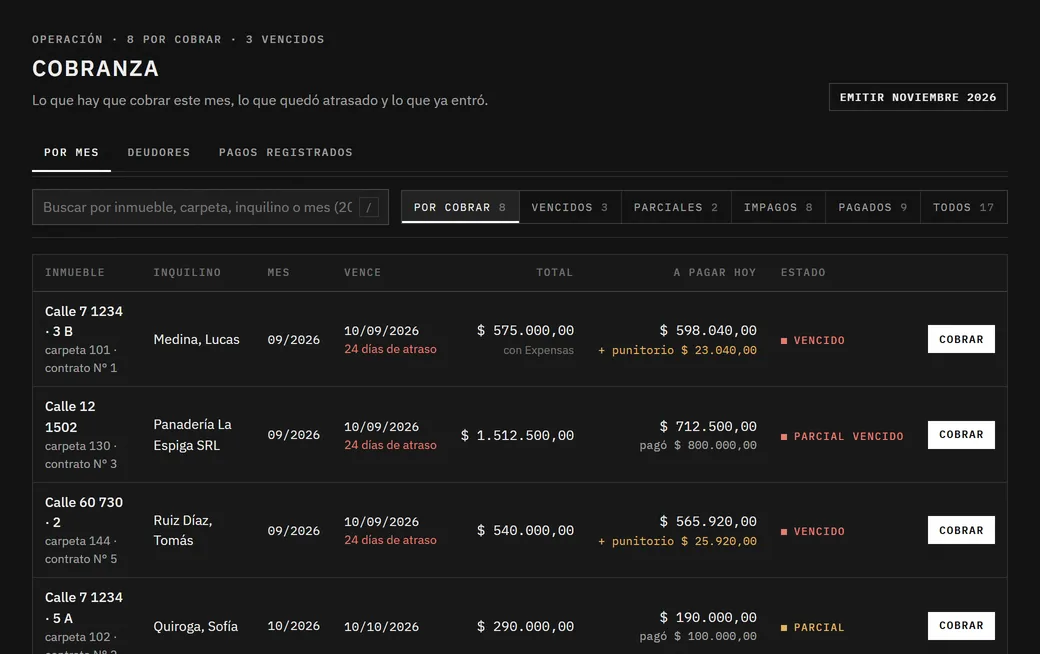Screen dimensions: 1040x654
Task: Click pagó $ 800.000,00 text
Action: (698, 445)
